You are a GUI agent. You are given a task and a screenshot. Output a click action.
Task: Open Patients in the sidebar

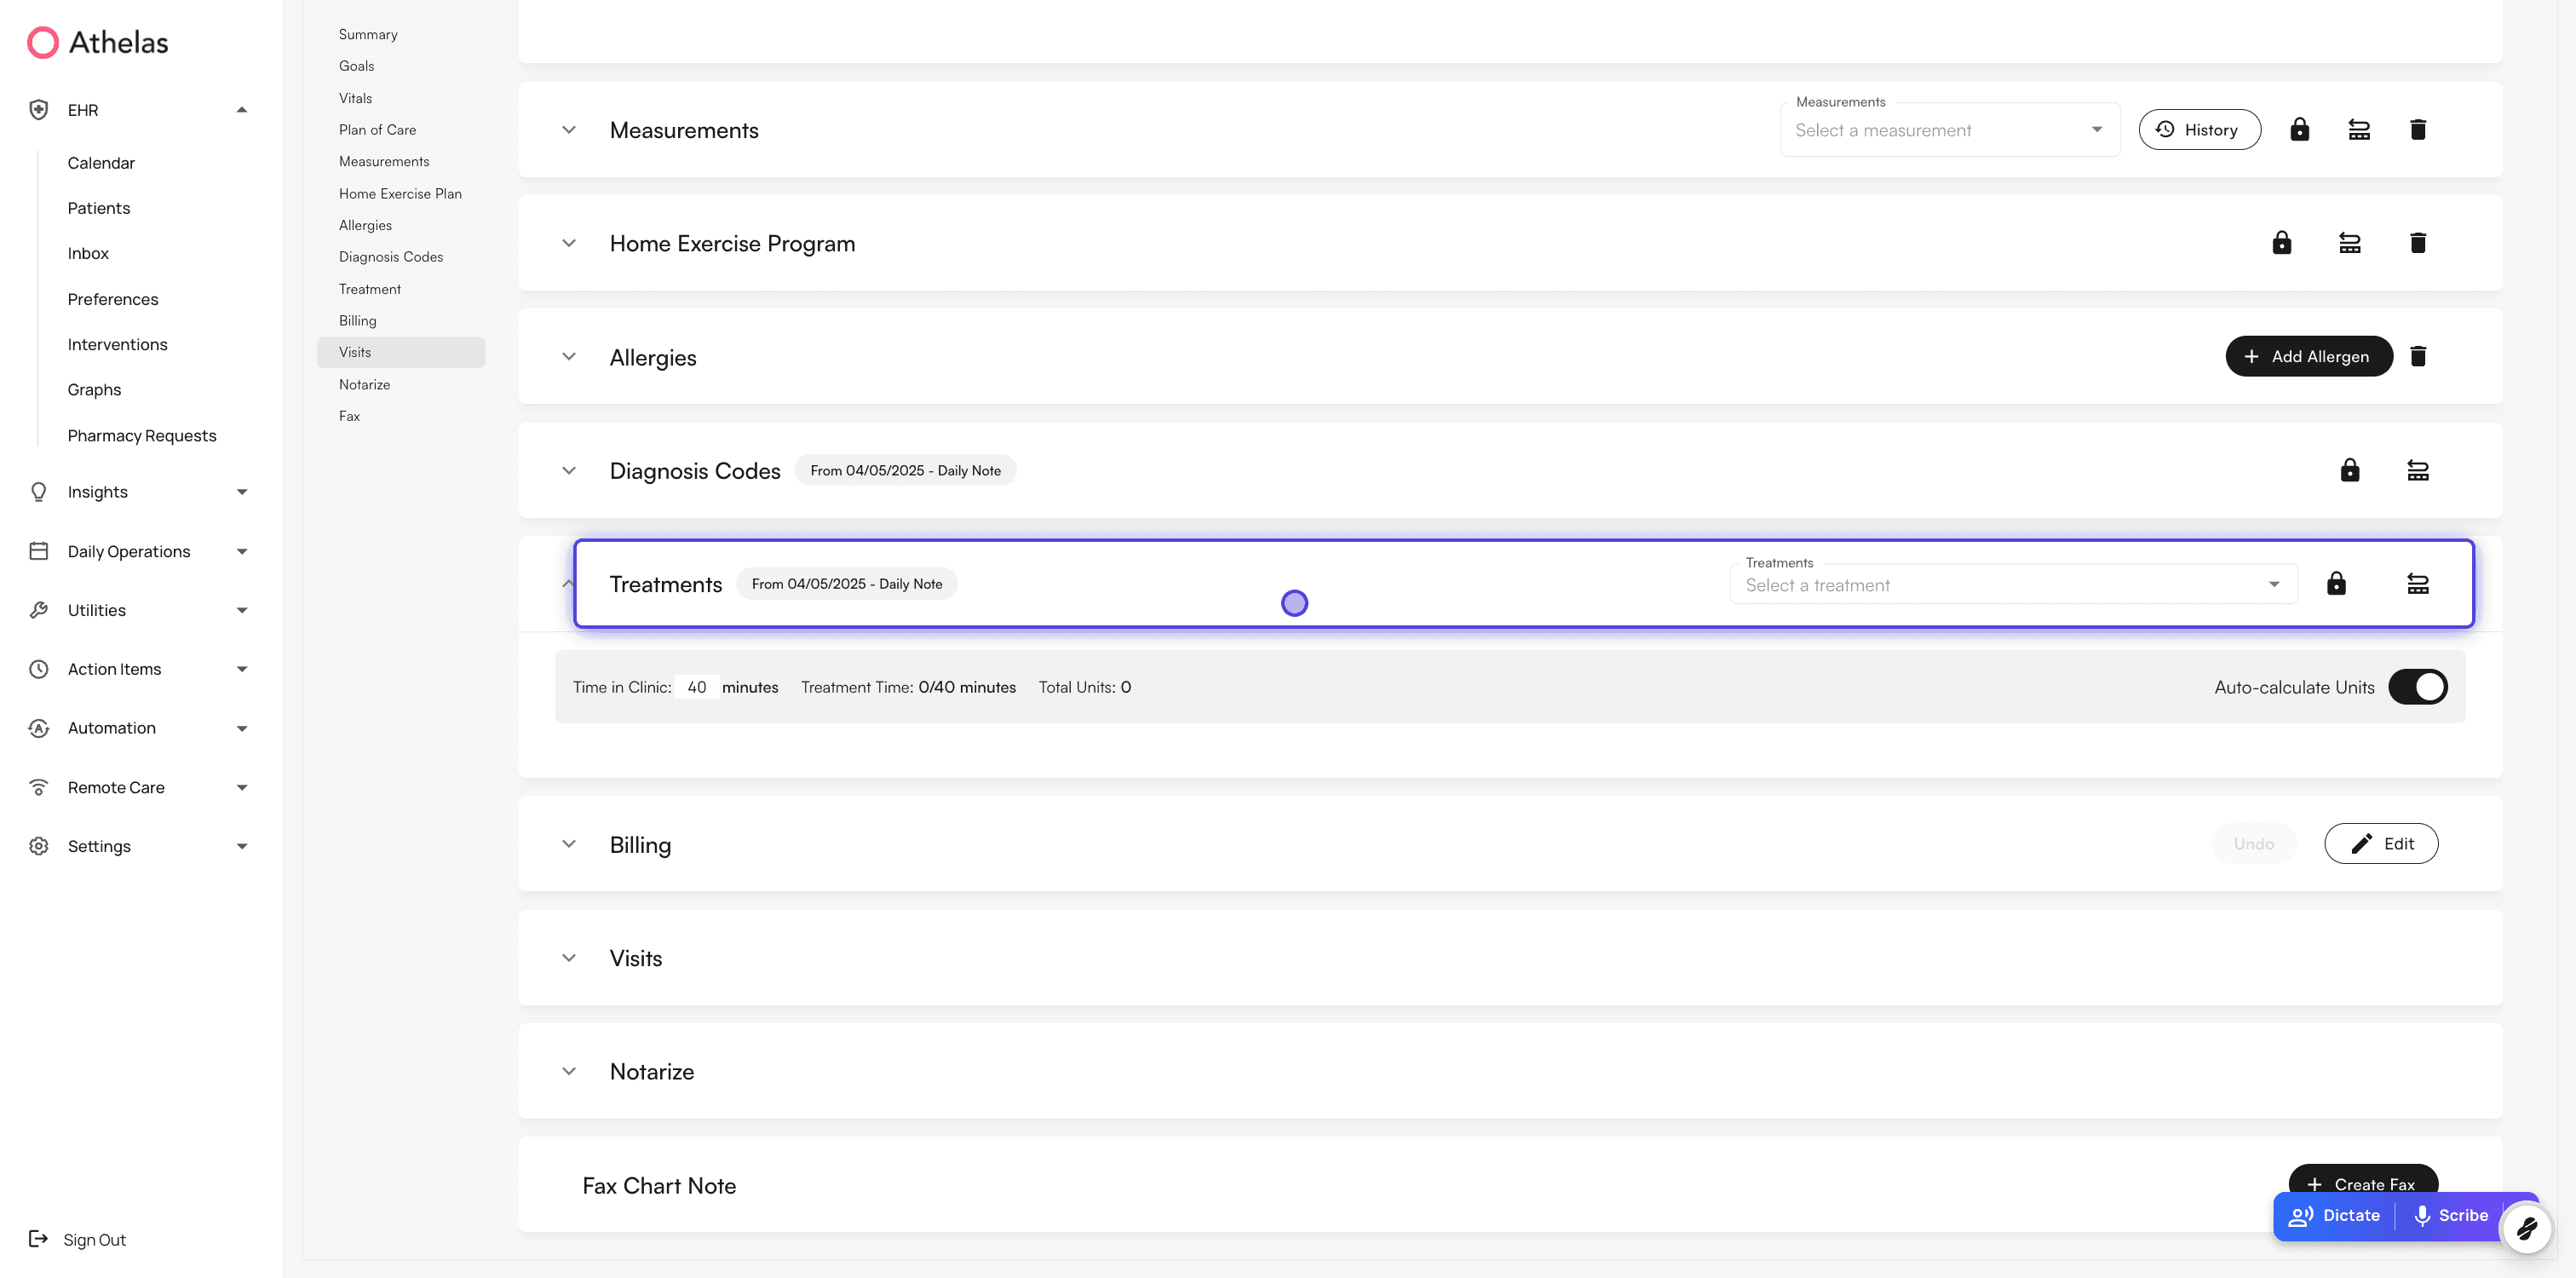pyautogui.click(x=98, y=208)
